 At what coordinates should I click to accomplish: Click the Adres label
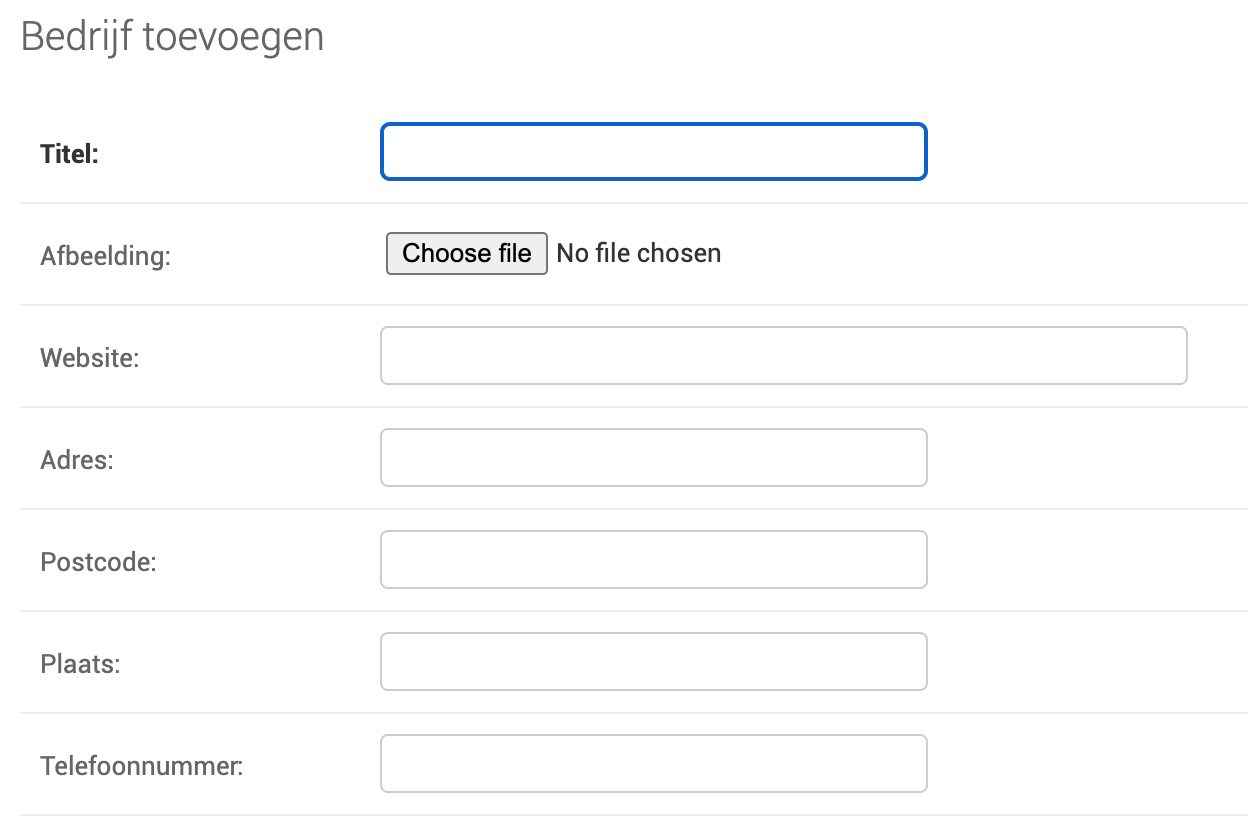(77, 460)
